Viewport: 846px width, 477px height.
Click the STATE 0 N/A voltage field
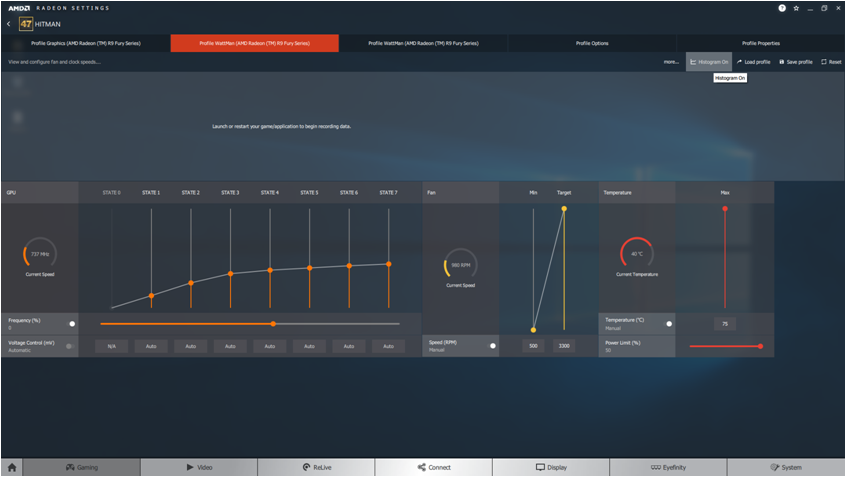pos(112,346)
